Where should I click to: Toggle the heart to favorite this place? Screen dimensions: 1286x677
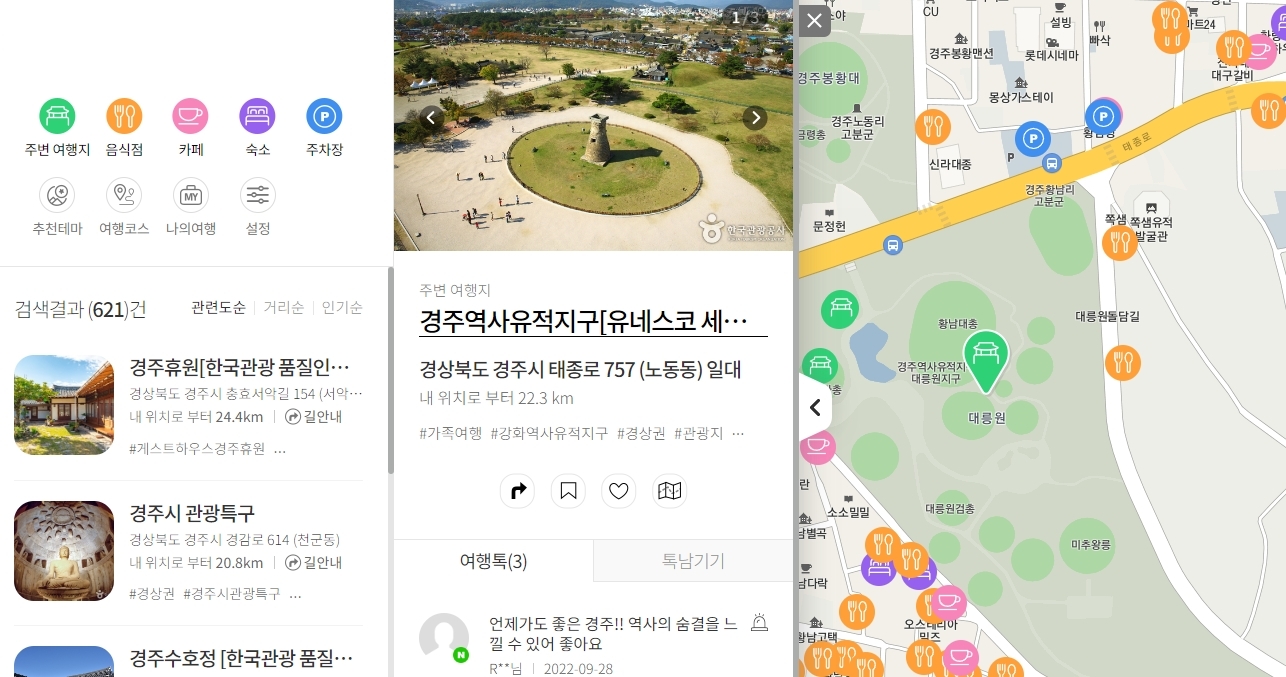(x=618, y=490)
